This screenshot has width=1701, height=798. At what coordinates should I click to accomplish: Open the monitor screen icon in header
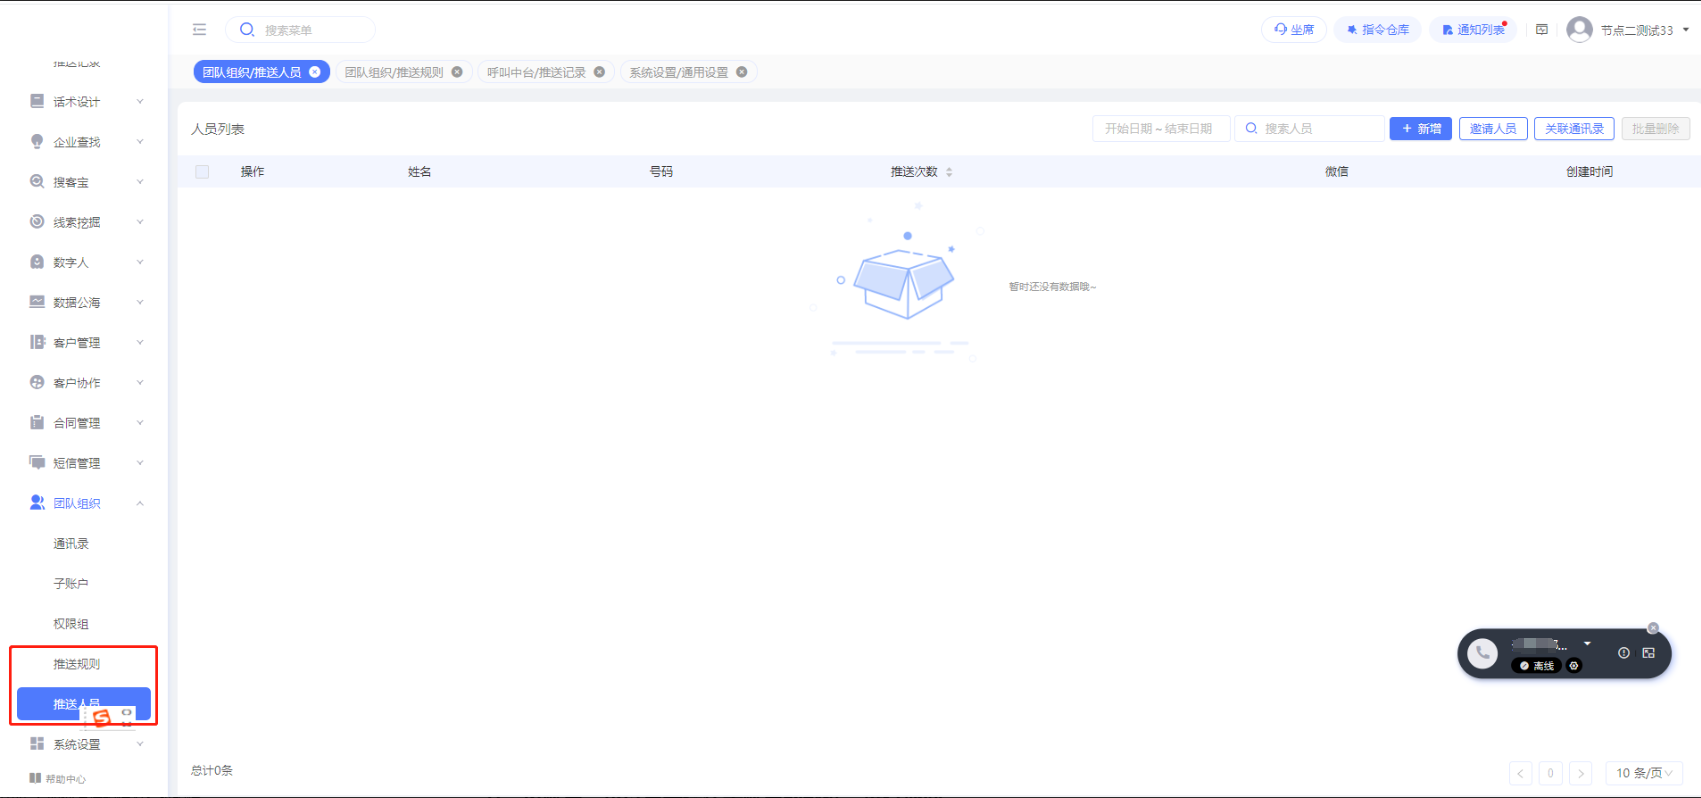pyautogui.click(x=1542, y=30)
